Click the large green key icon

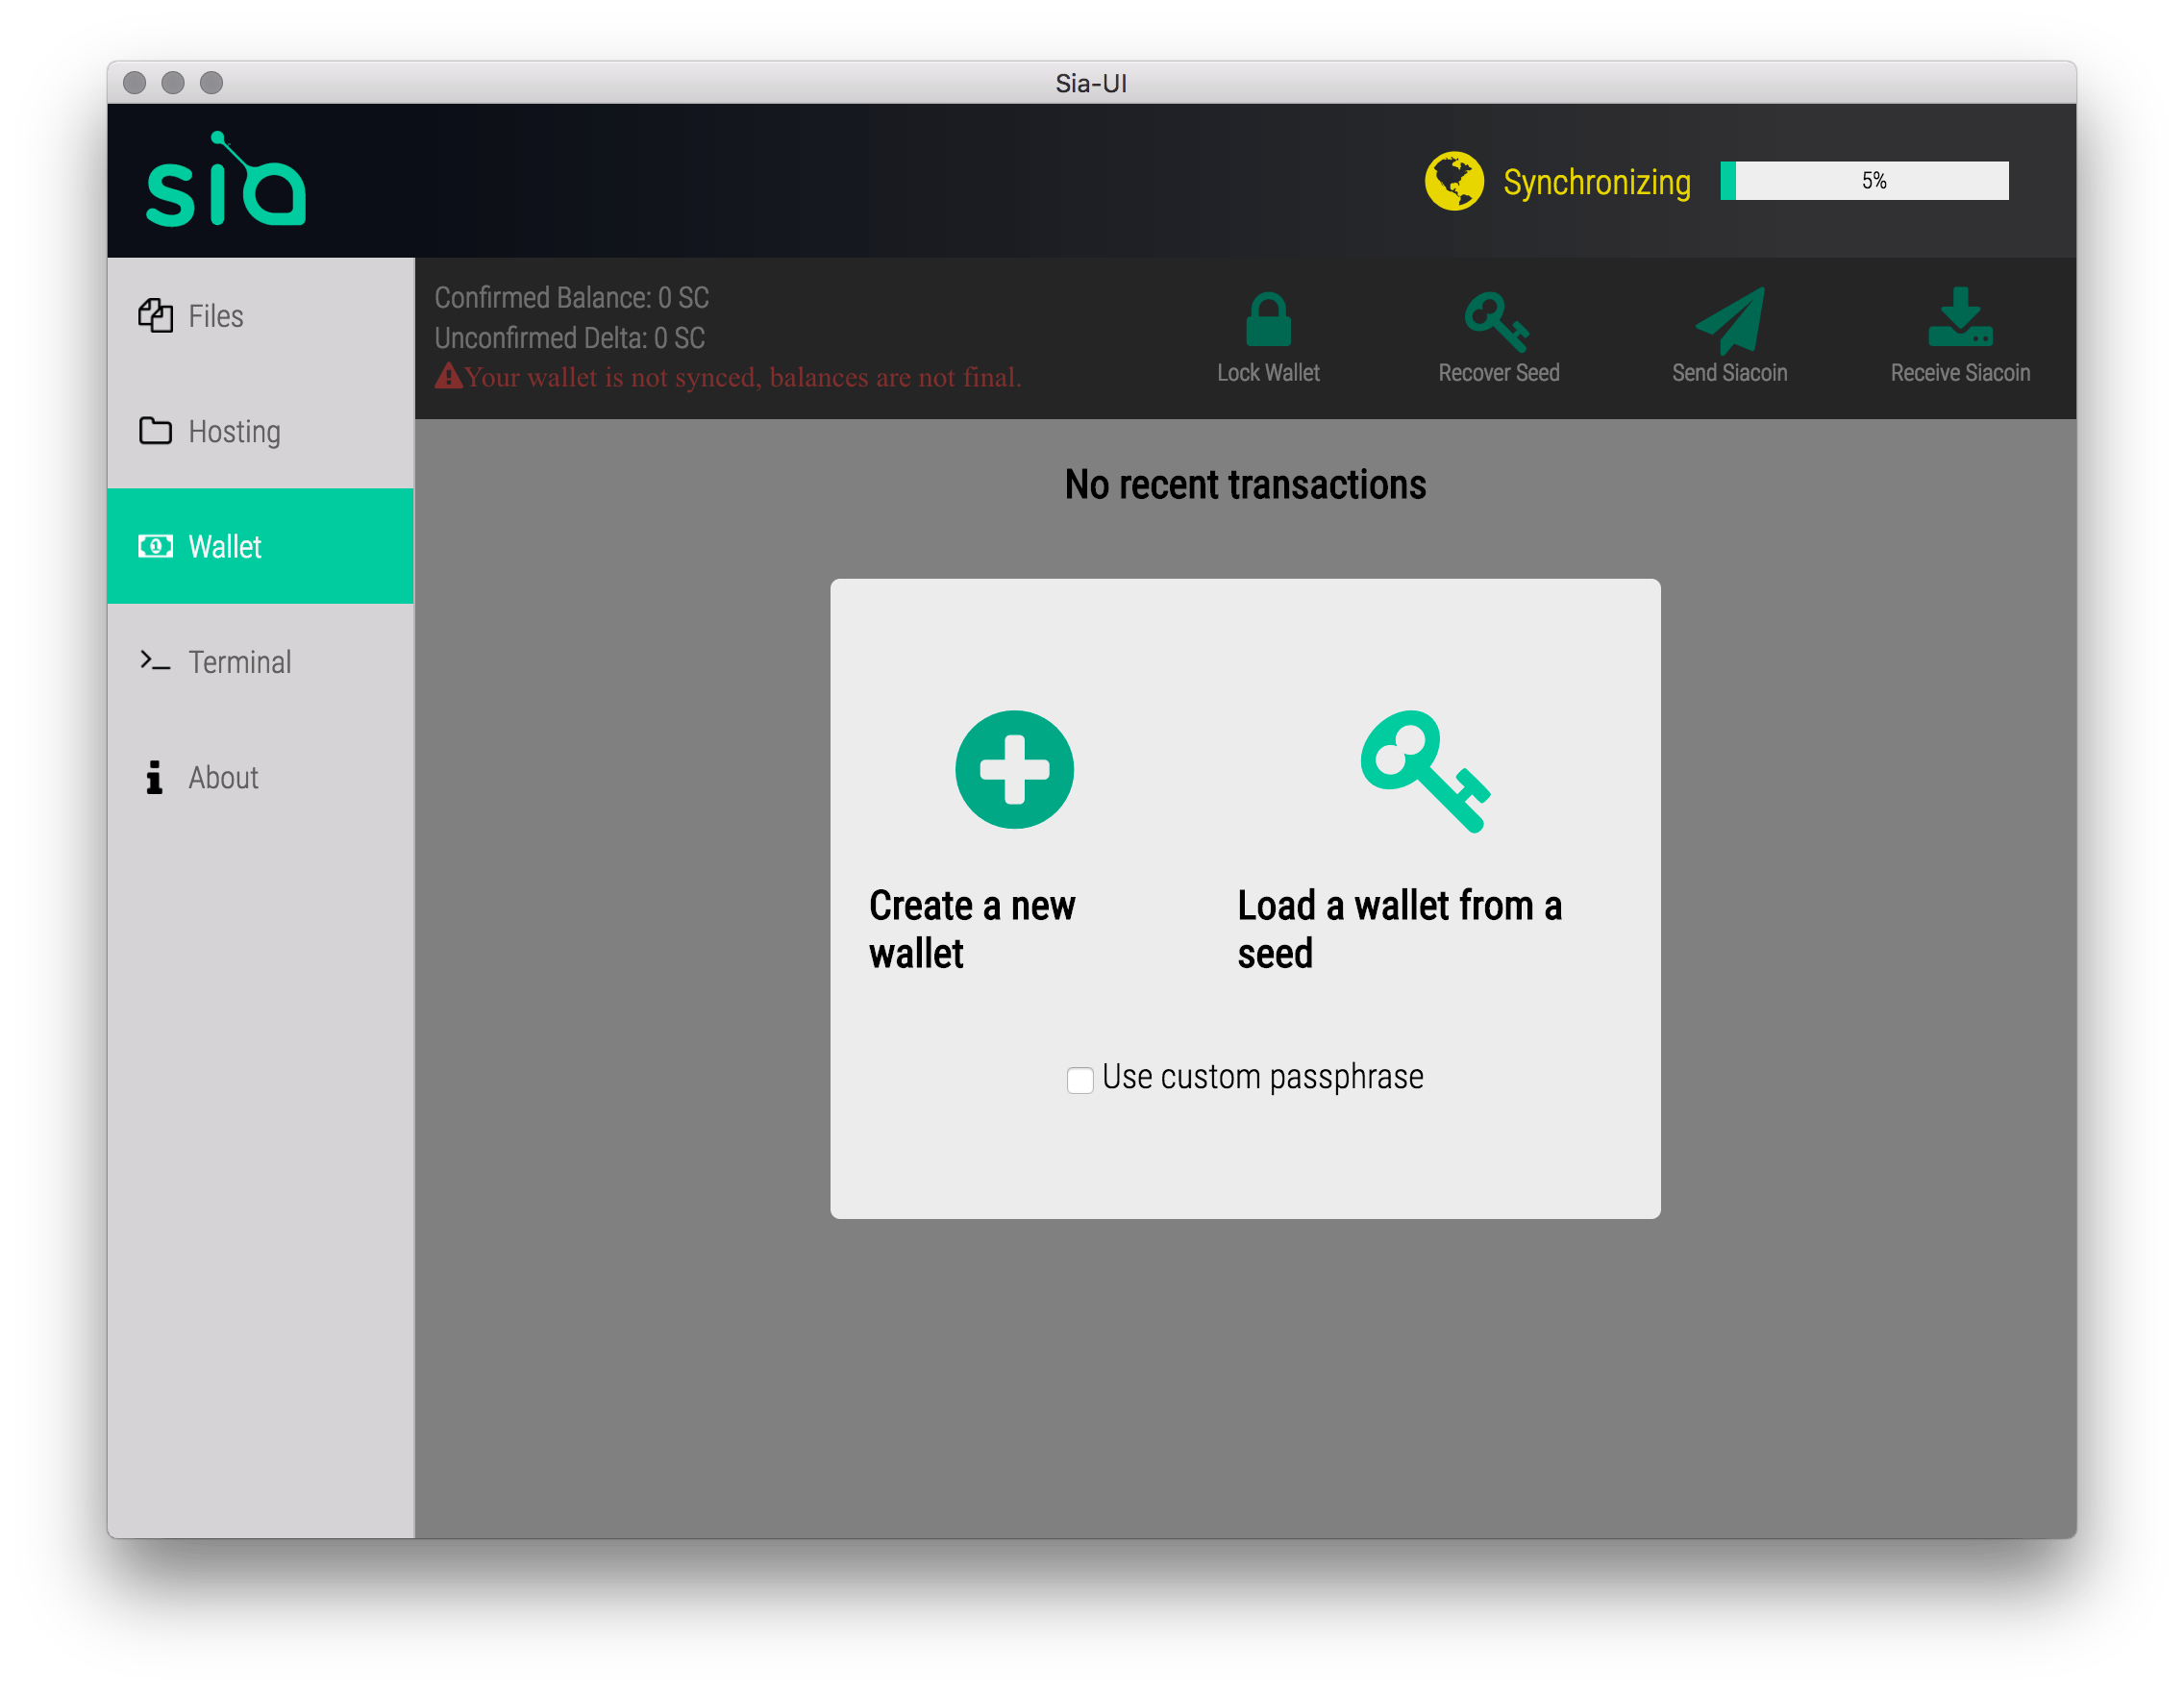tap(1425, 771)
